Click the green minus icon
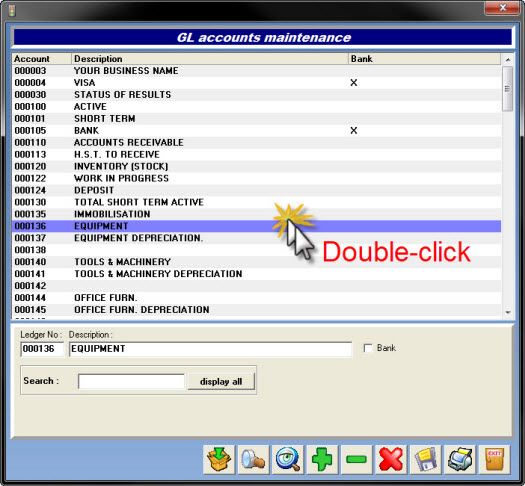The height and width of the screenshot is (486, 525). [x=356, y=460]
